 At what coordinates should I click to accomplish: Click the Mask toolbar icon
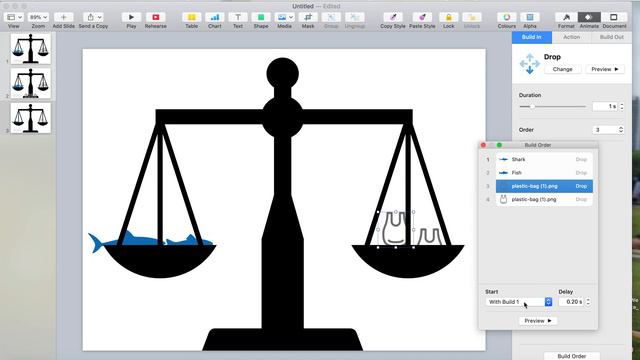(x=308, y=17)
